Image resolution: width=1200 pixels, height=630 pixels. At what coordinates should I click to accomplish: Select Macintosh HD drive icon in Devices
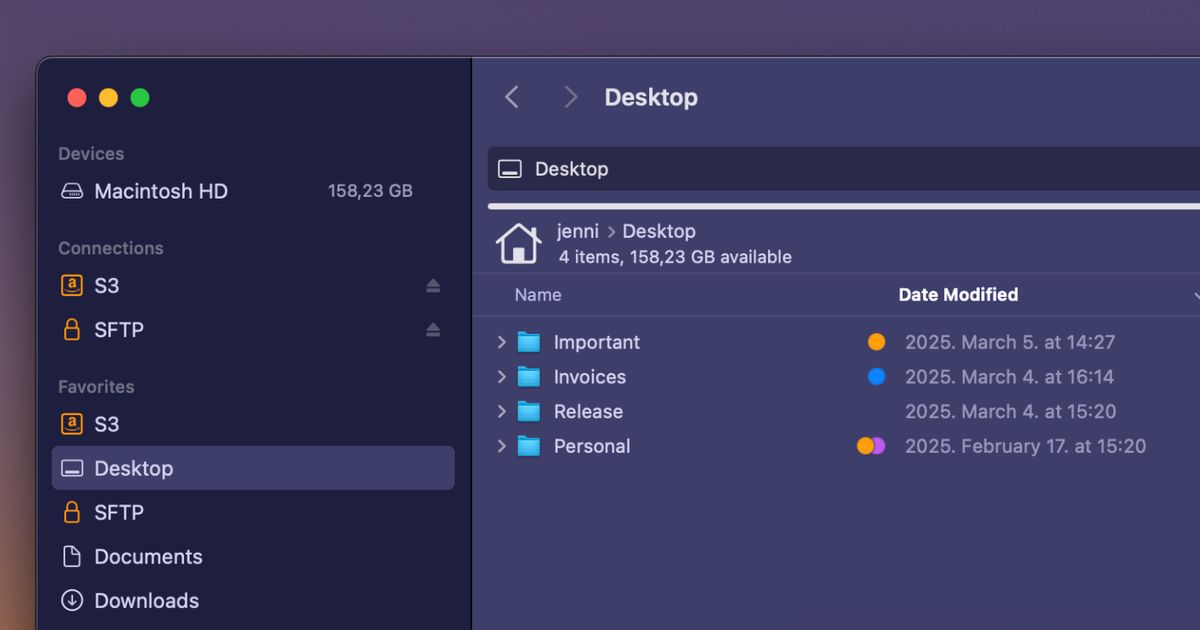(72, 191)
